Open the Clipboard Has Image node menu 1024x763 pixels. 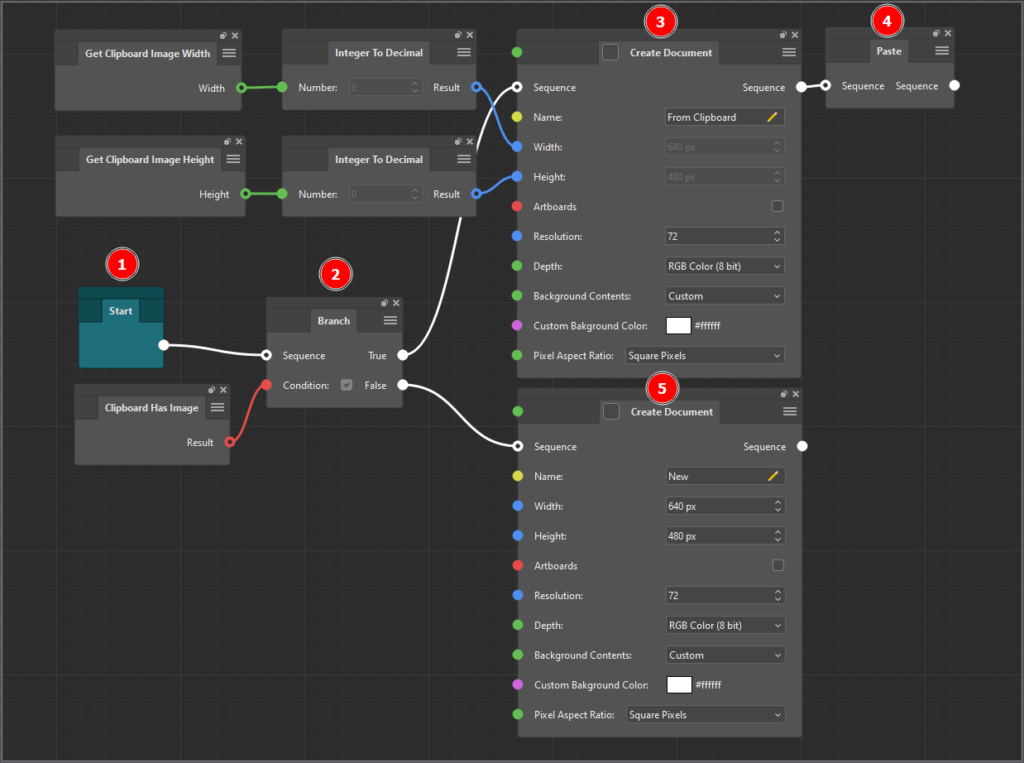click(x=217, y=407)
